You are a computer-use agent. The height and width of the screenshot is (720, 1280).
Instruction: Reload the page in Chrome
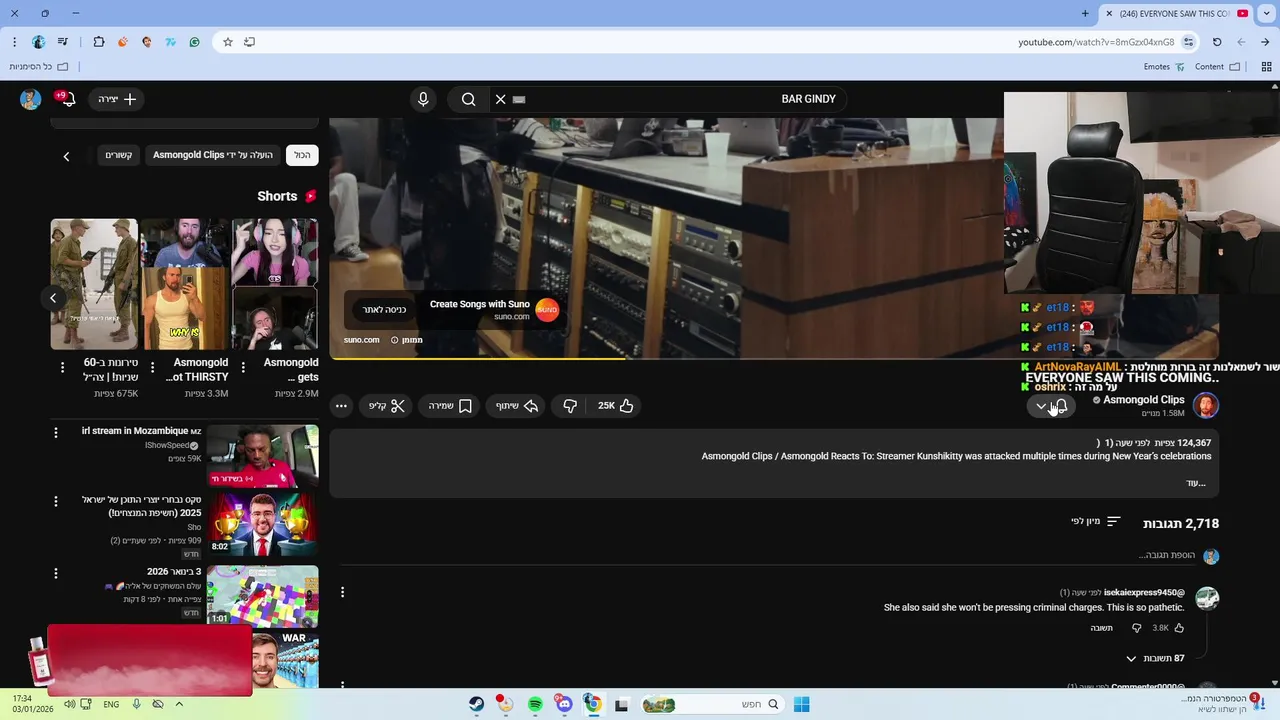[x=1217, y=42]
